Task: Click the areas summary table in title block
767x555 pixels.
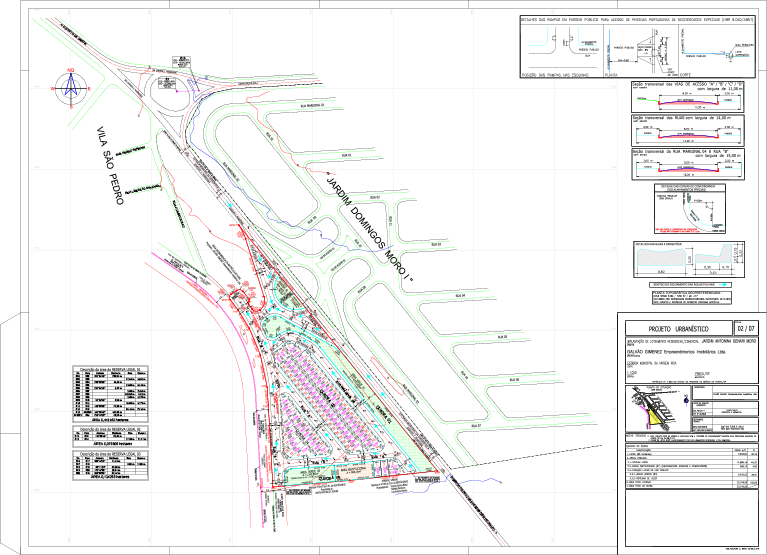Action: 691,466
